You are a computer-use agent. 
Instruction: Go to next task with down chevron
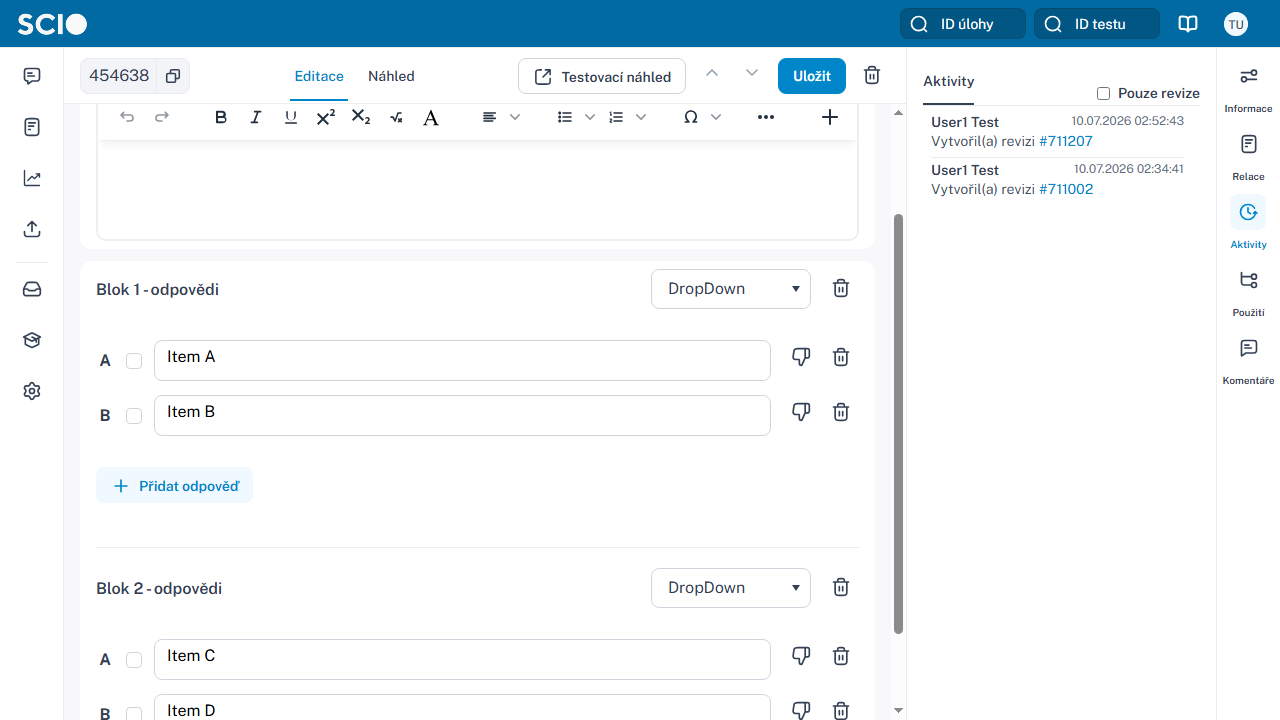click(x=752, y=73)
